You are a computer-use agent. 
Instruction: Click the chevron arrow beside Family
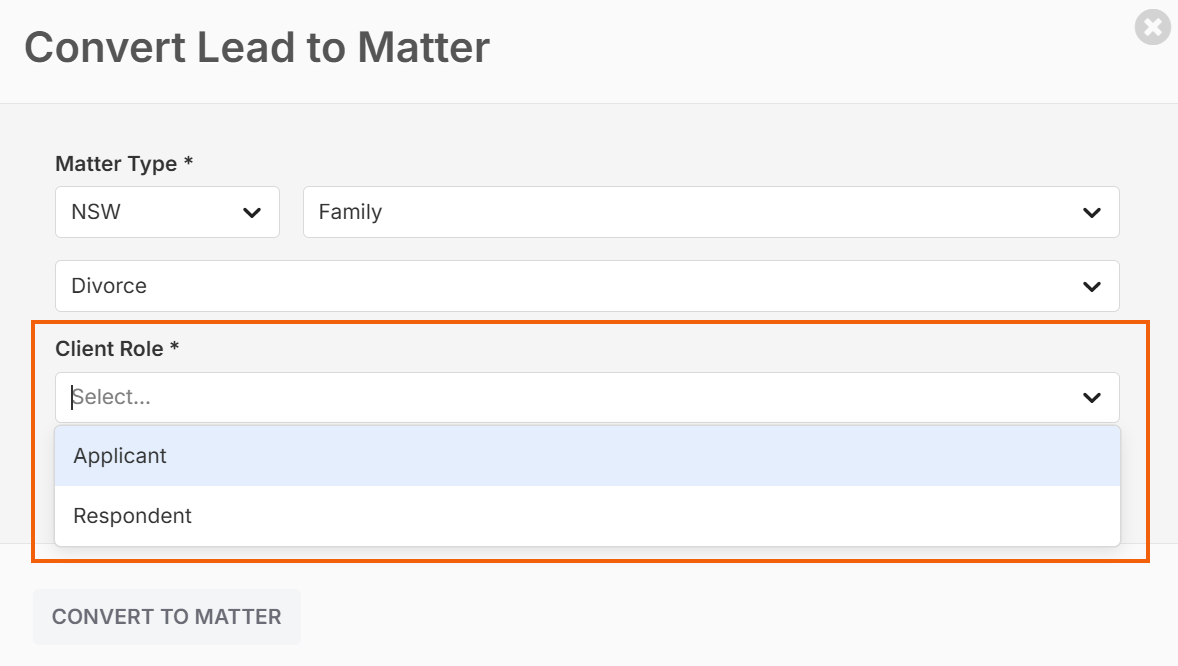coord(1092,213)
